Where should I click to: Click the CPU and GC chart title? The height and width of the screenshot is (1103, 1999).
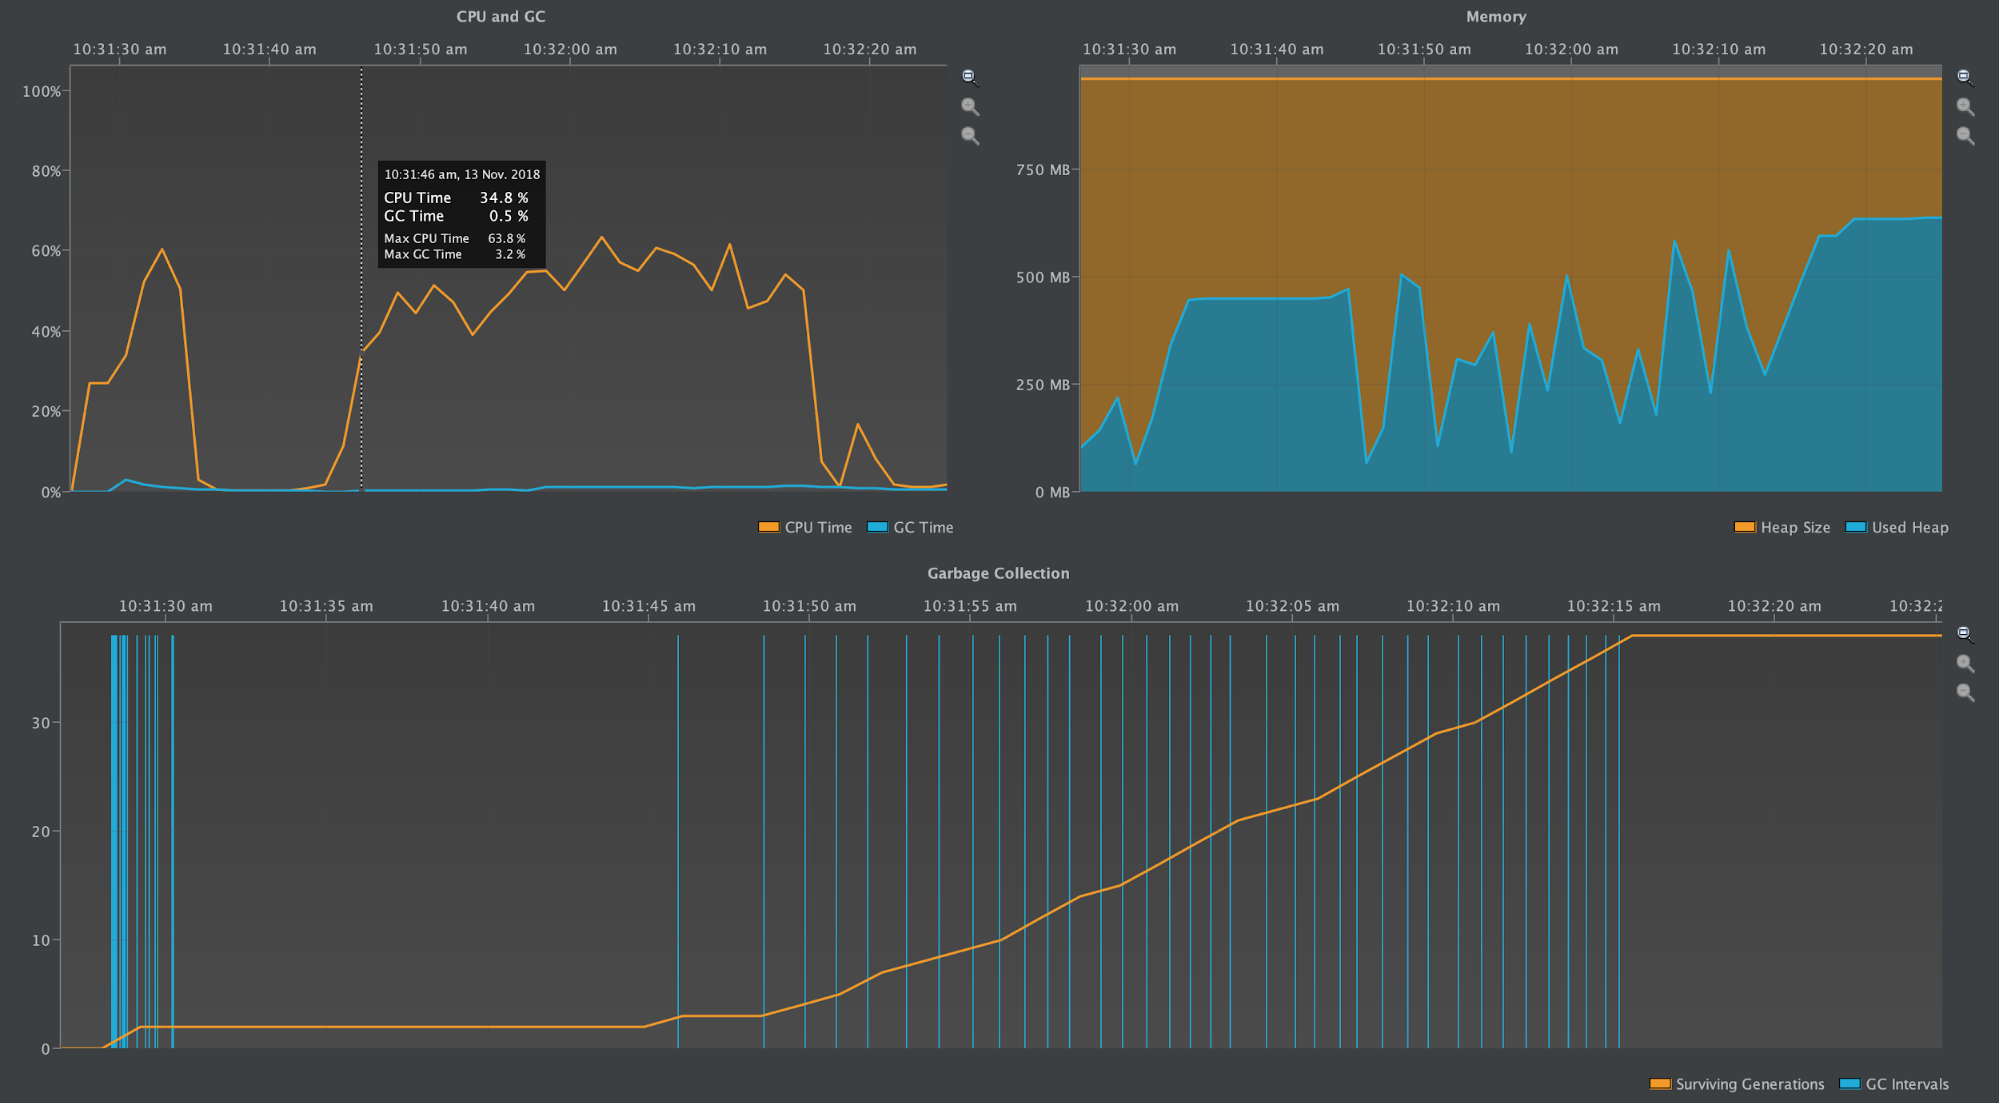click(x=501, y=17)
